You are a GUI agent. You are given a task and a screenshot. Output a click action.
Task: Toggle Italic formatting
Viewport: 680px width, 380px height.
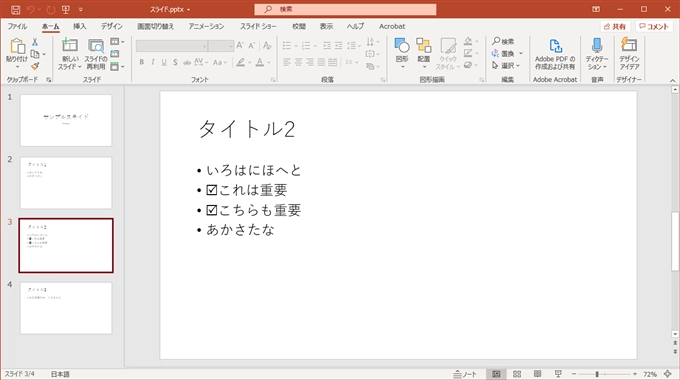[x=153, y=62]
